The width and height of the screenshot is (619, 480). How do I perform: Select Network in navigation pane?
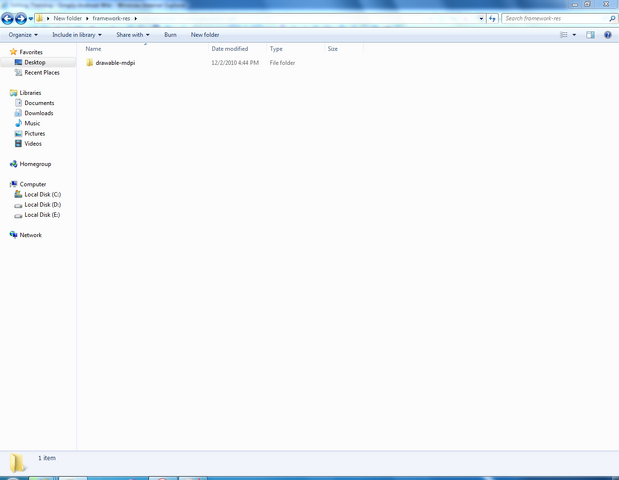click(30, 235)
